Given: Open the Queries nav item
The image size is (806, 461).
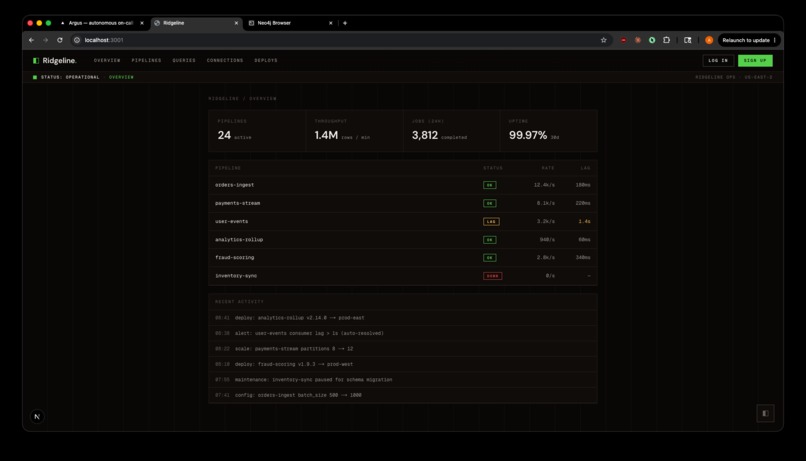Looking at the screenshot, I should tap(184, 61).
